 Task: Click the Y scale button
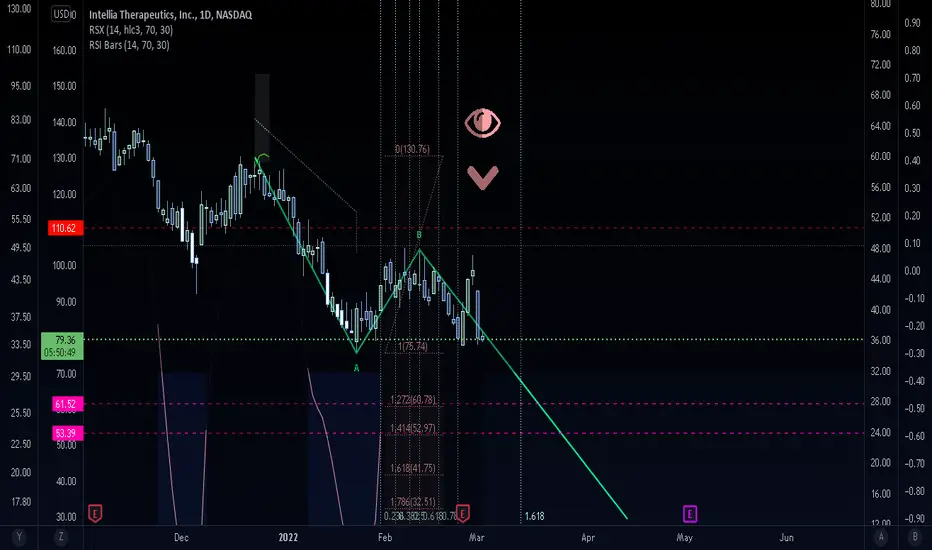(19, 537)
